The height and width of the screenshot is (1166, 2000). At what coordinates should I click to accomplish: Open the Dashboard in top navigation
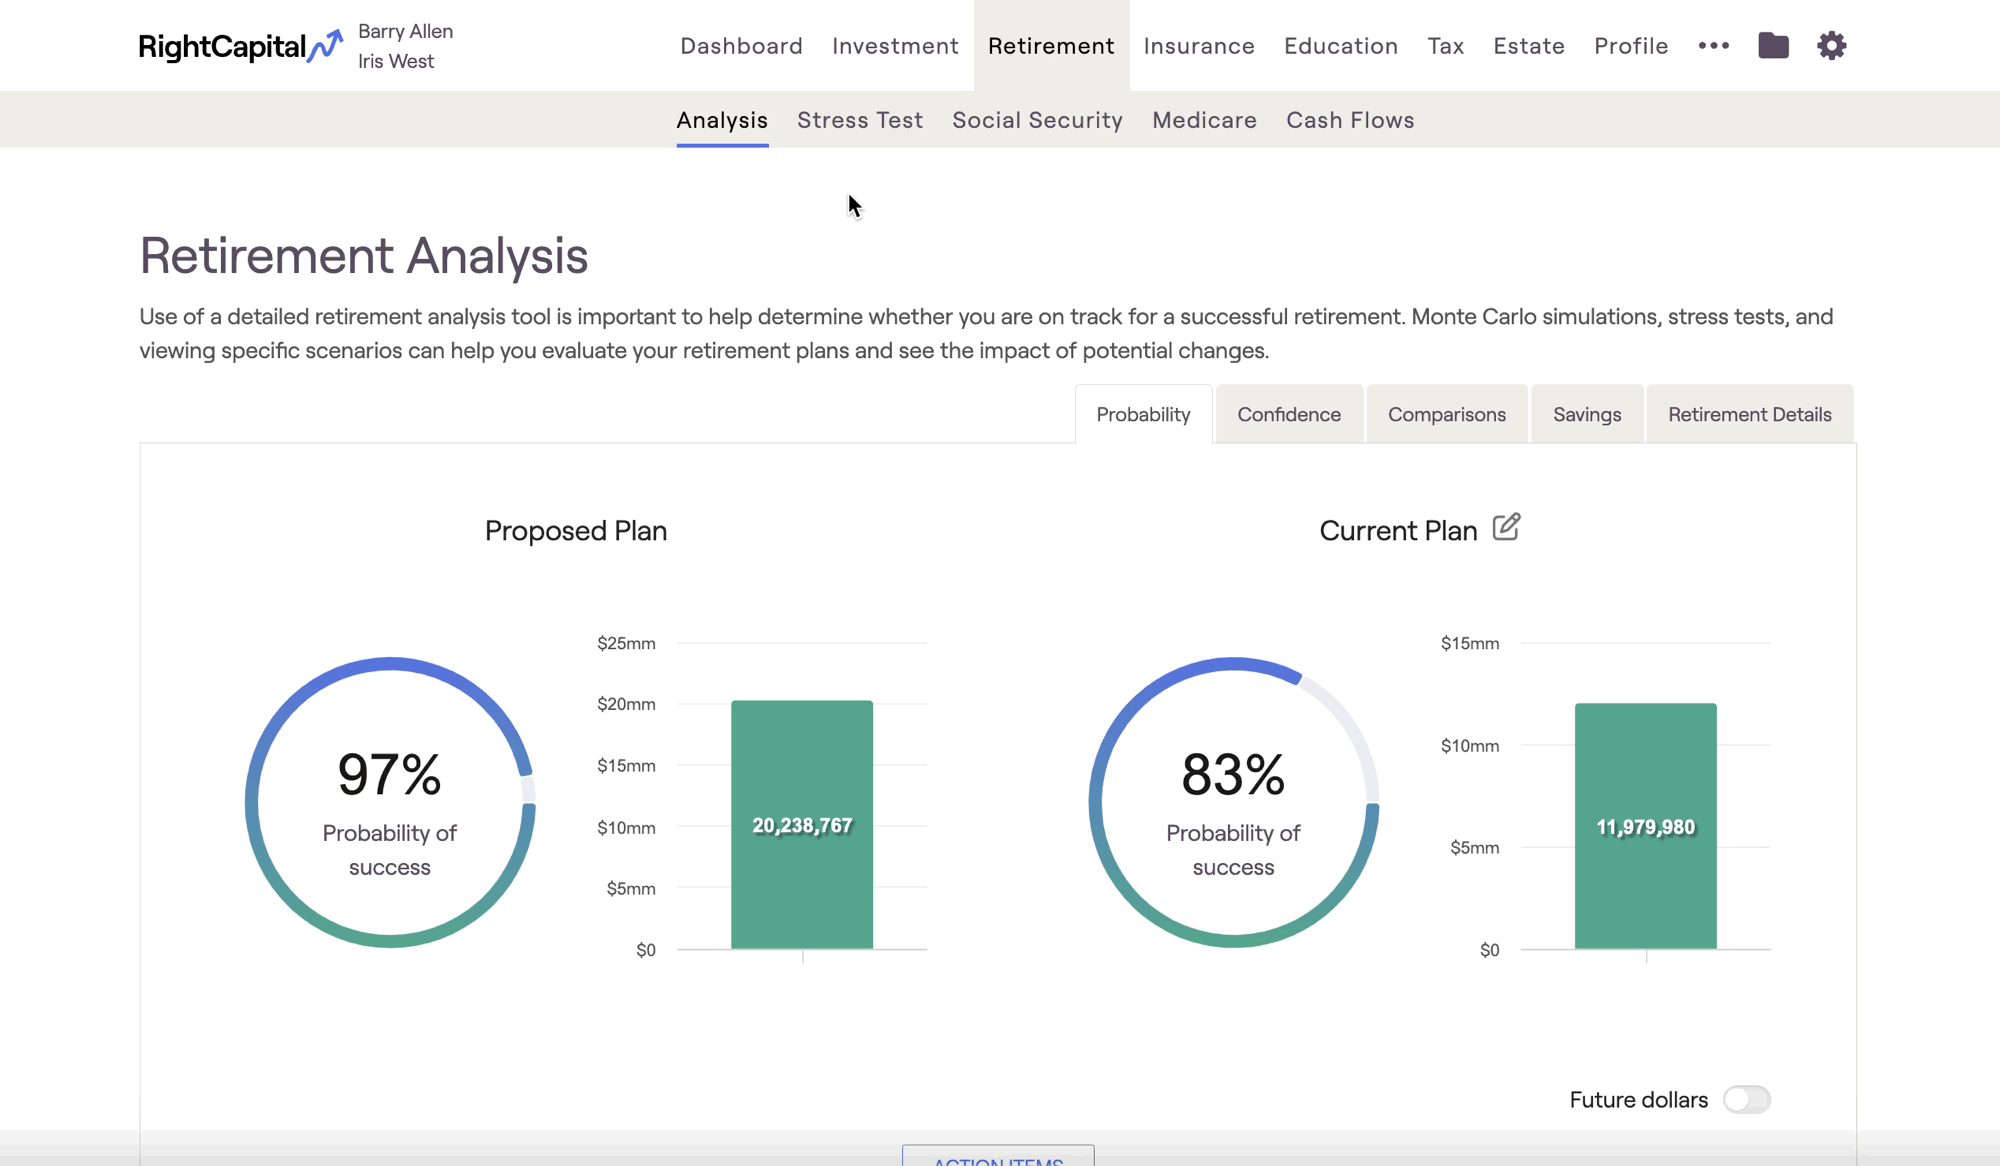click(741, 46)
